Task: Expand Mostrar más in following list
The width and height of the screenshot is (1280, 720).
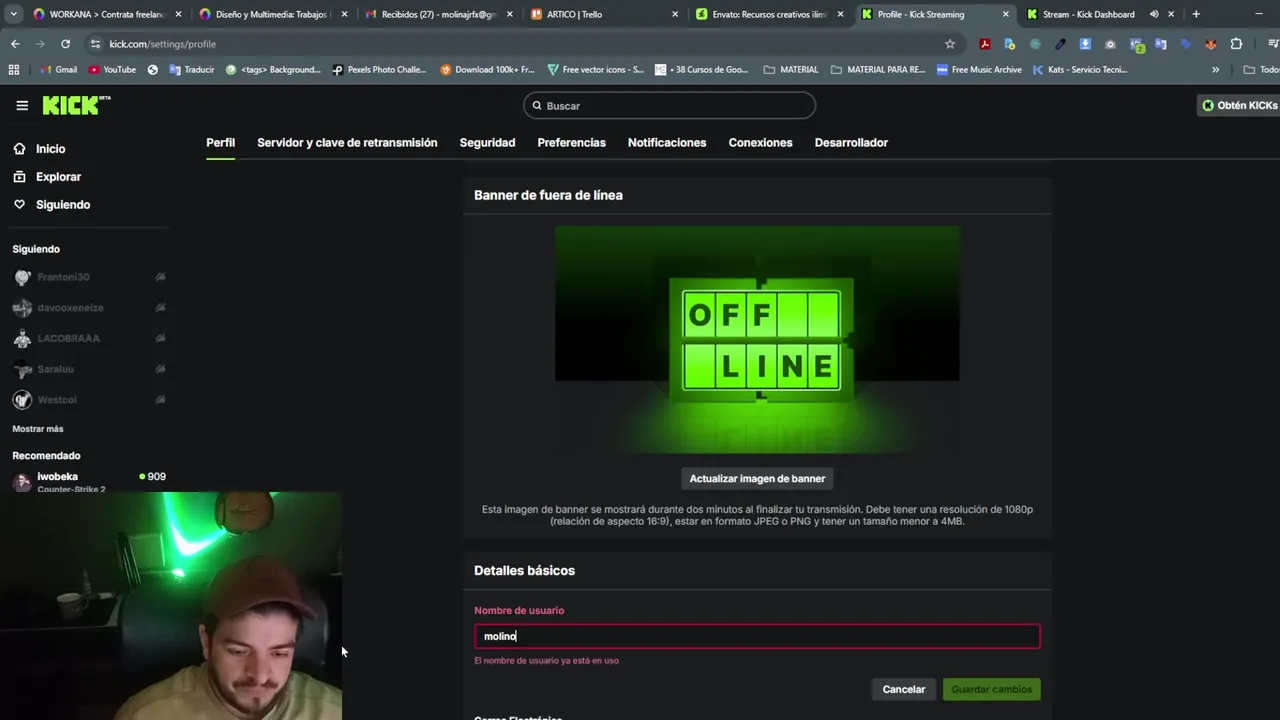Action: point(38,429)
